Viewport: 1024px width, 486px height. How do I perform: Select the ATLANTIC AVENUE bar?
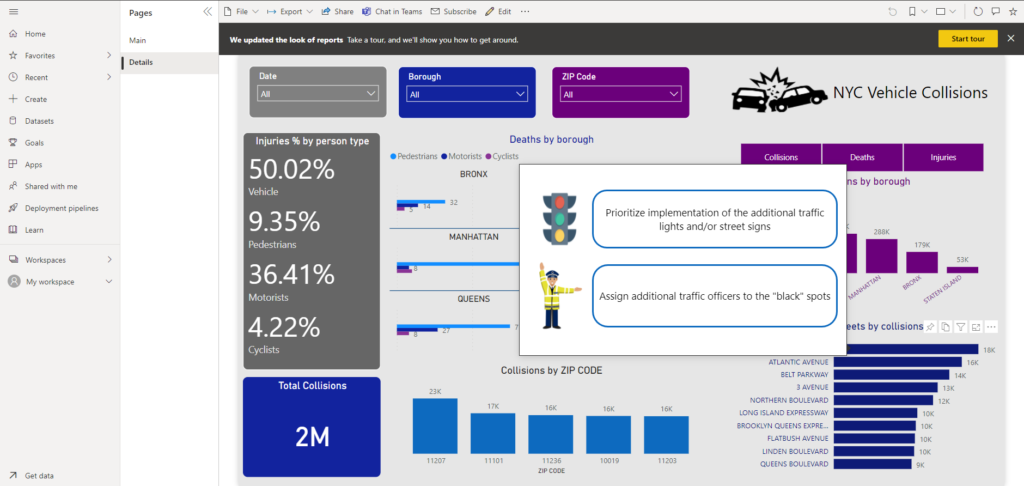(897, 362)
